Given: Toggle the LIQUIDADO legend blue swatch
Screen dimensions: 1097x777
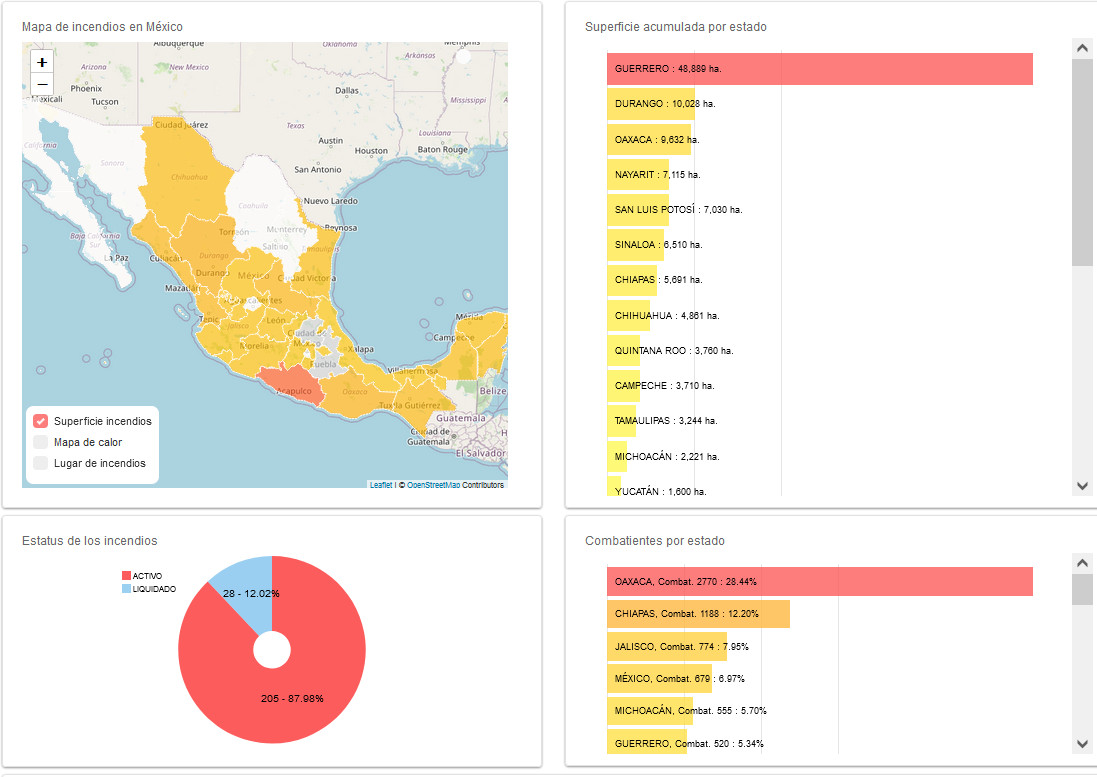Looking at the screenshot, I should tap(127, 589).
